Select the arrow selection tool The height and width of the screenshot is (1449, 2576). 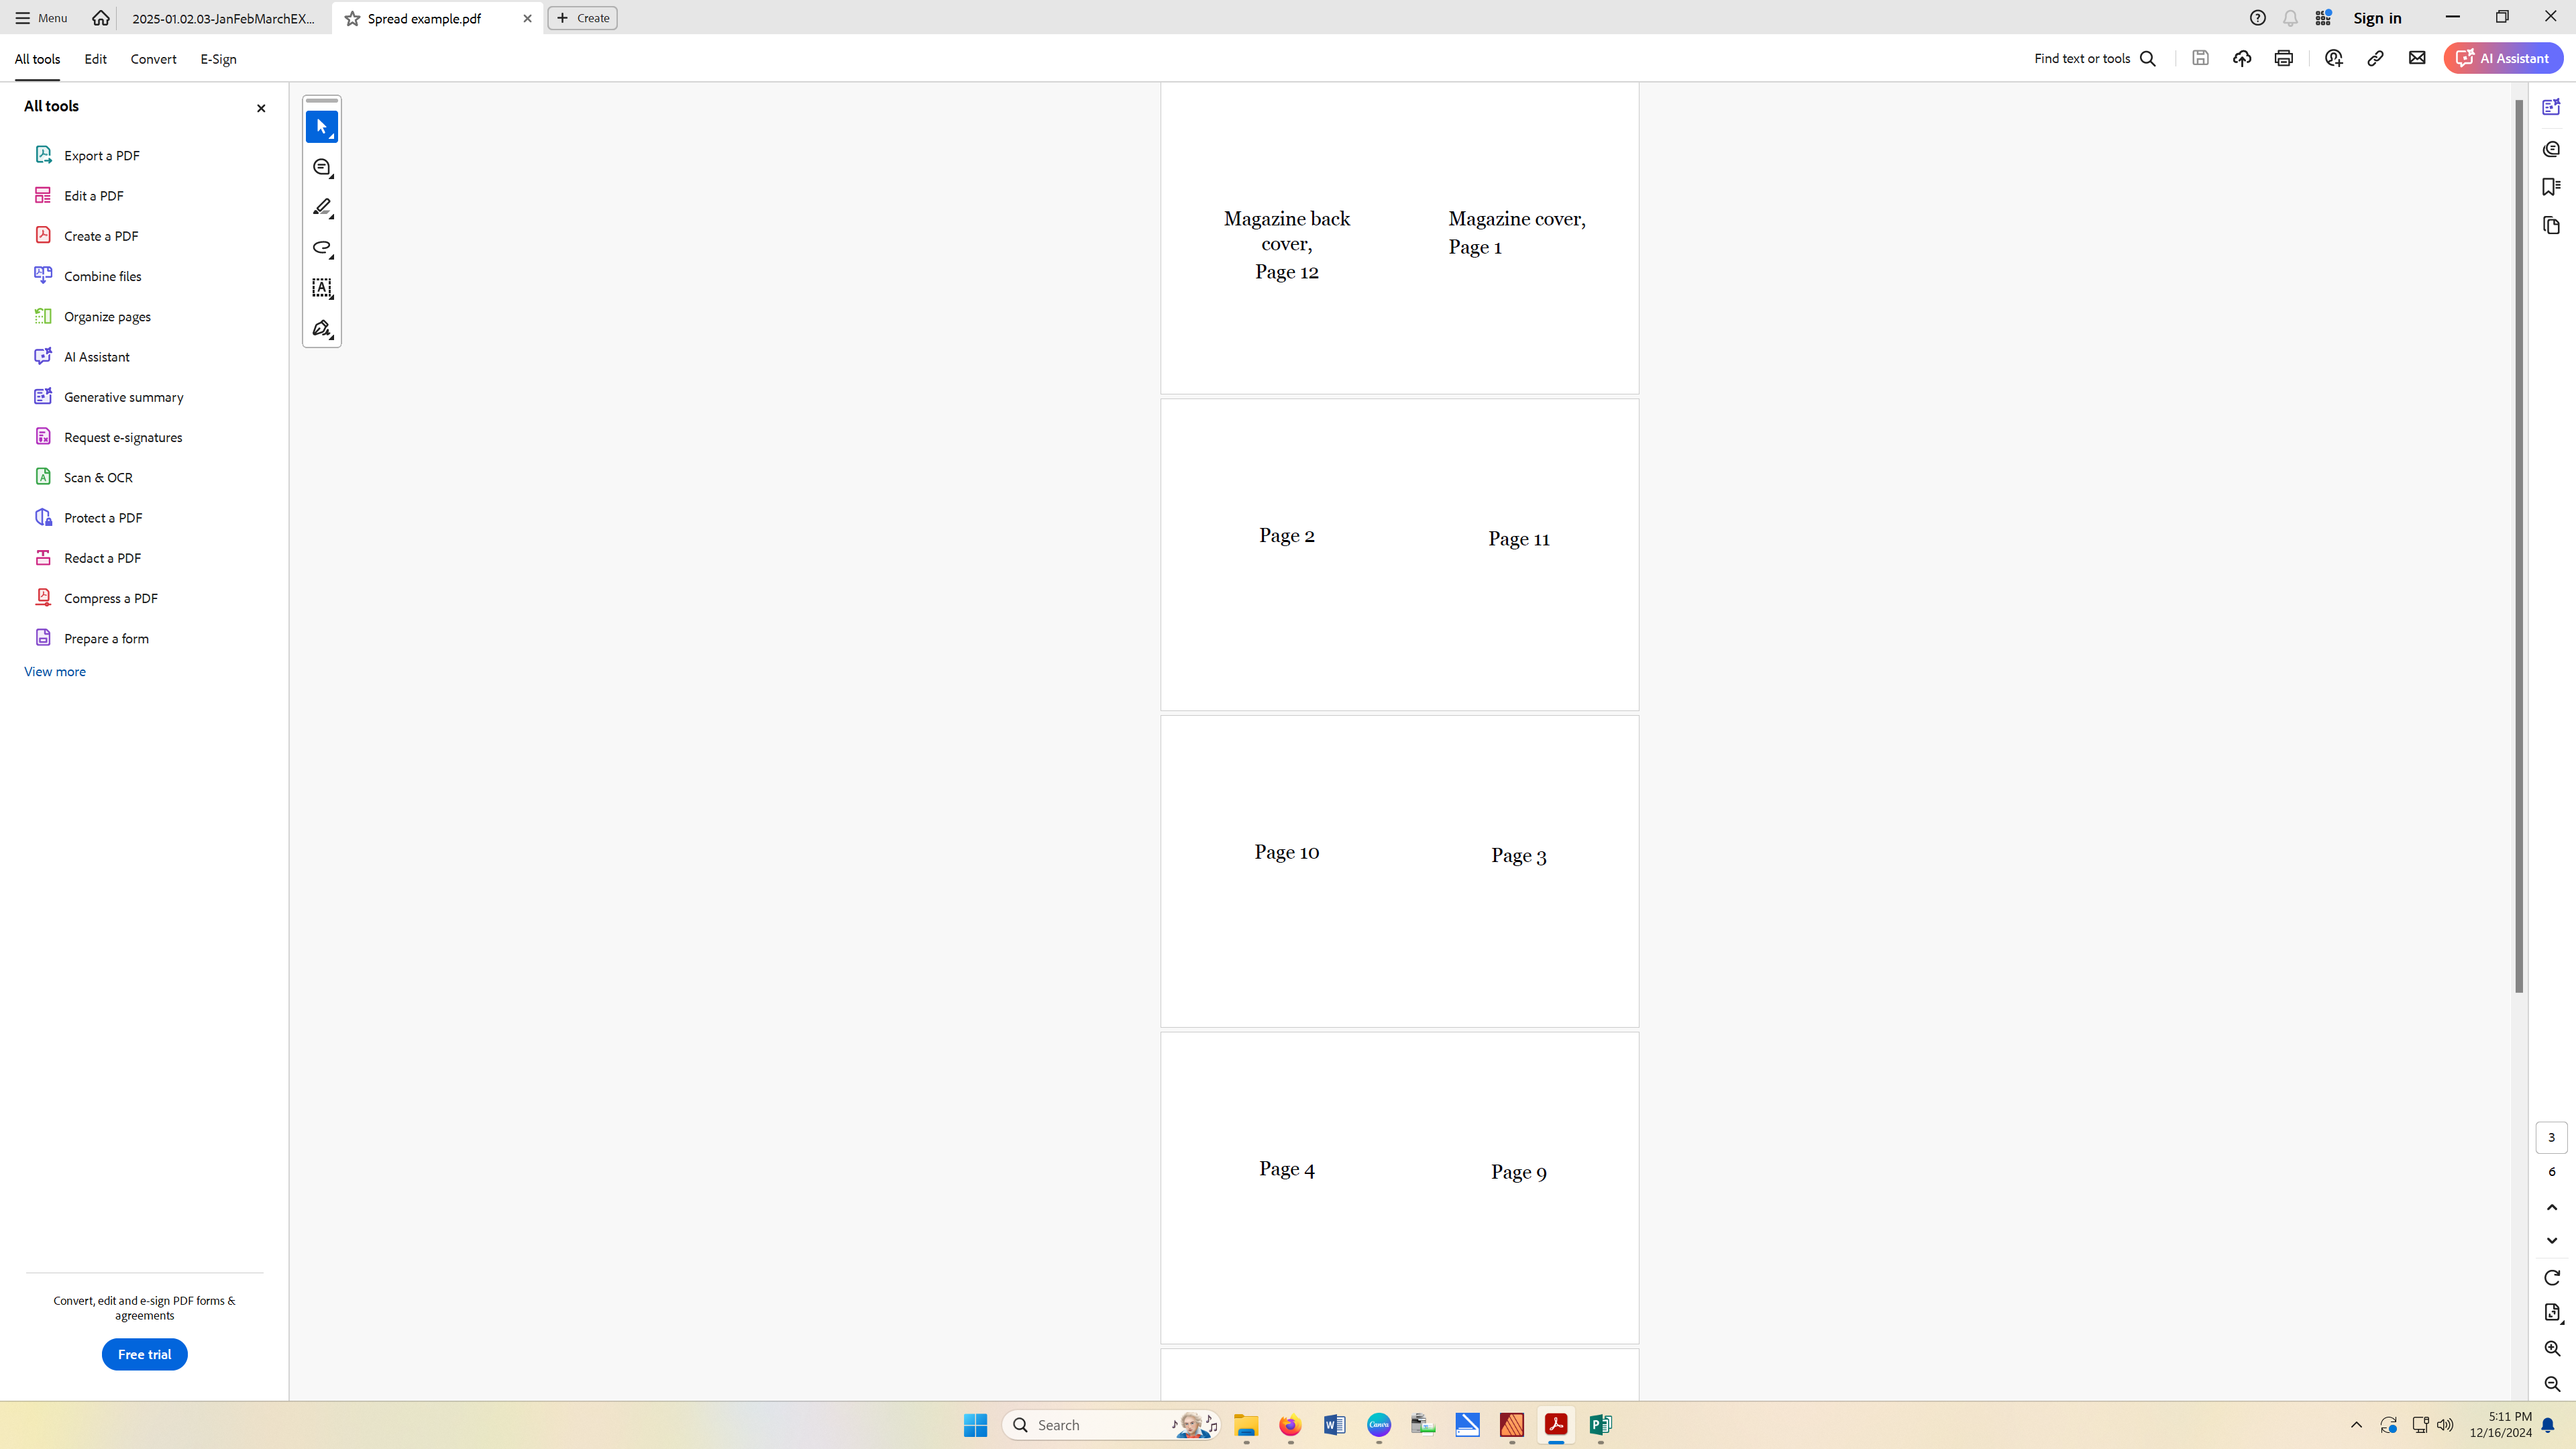coord(321,127)
